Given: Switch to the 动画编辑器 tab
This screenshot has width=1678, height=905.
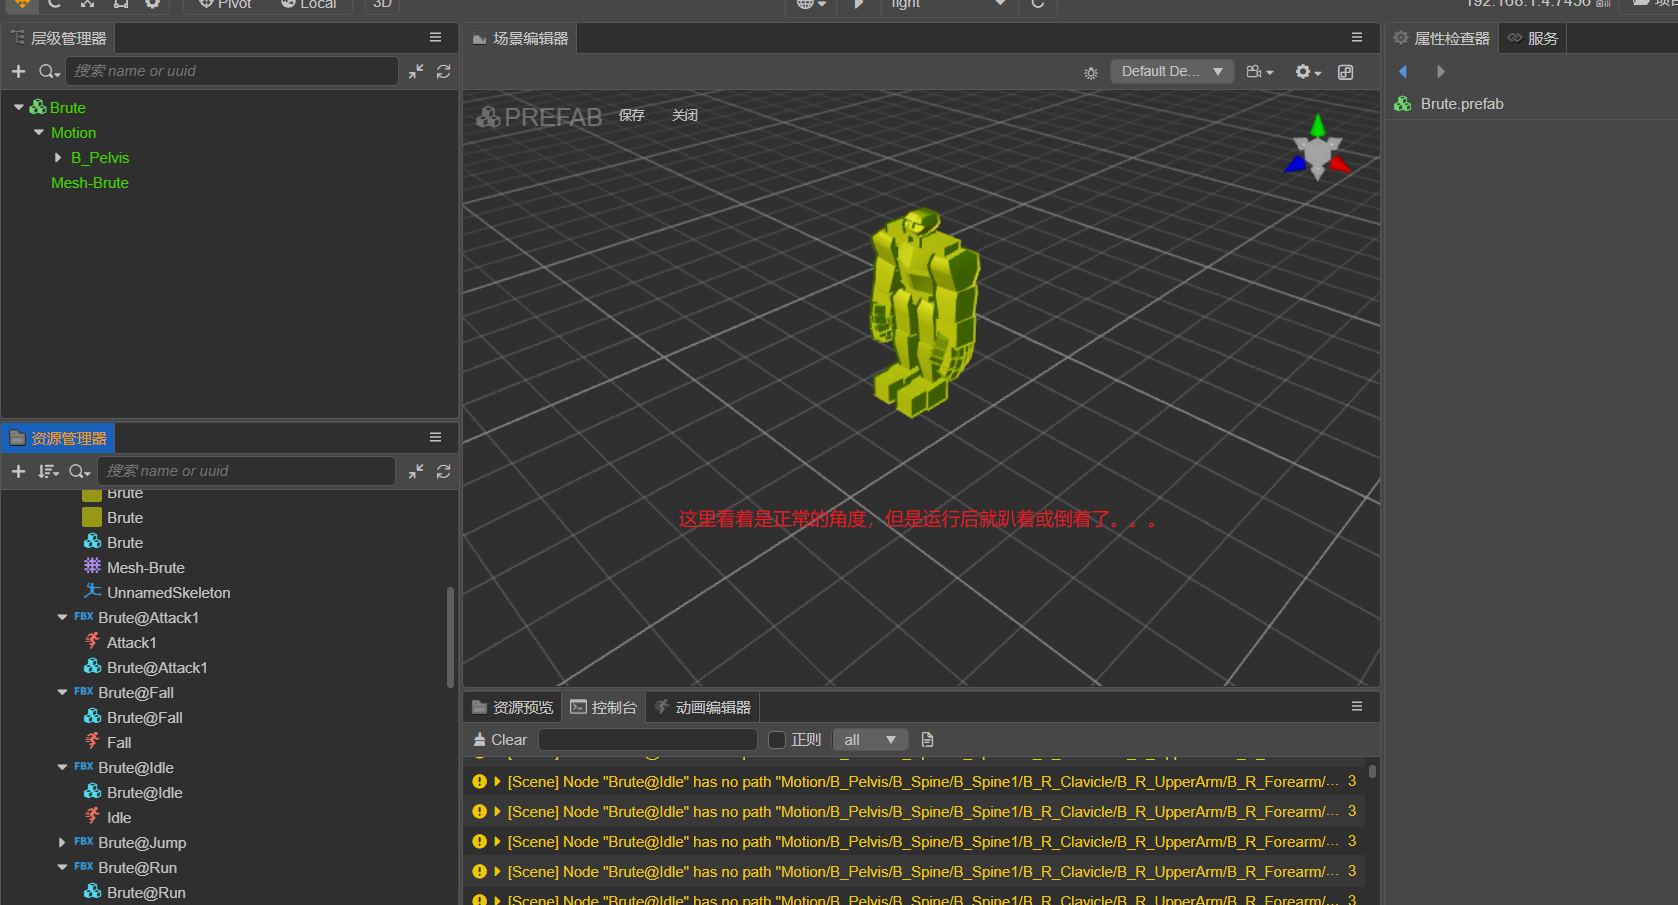Looking at the screenshot, I should pyautogui.click(x=703, y=707).
